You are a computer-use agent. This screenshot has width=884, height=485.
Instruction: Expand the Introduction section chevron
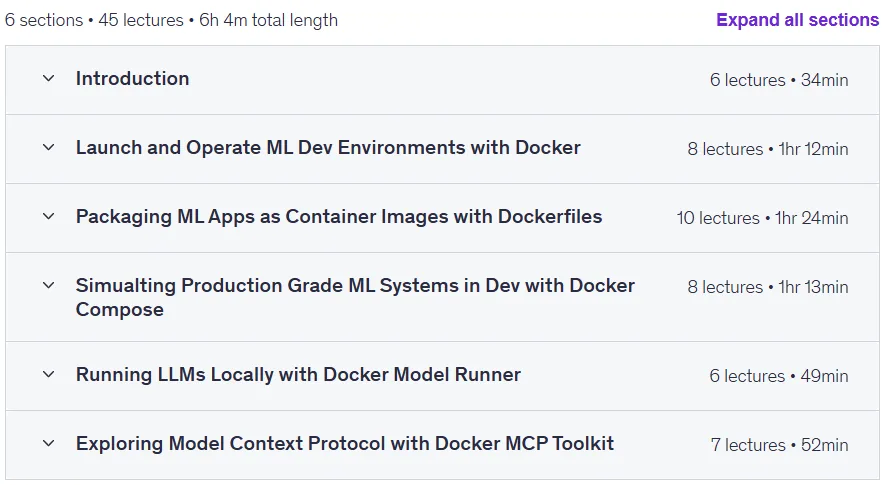pos(48,78)
